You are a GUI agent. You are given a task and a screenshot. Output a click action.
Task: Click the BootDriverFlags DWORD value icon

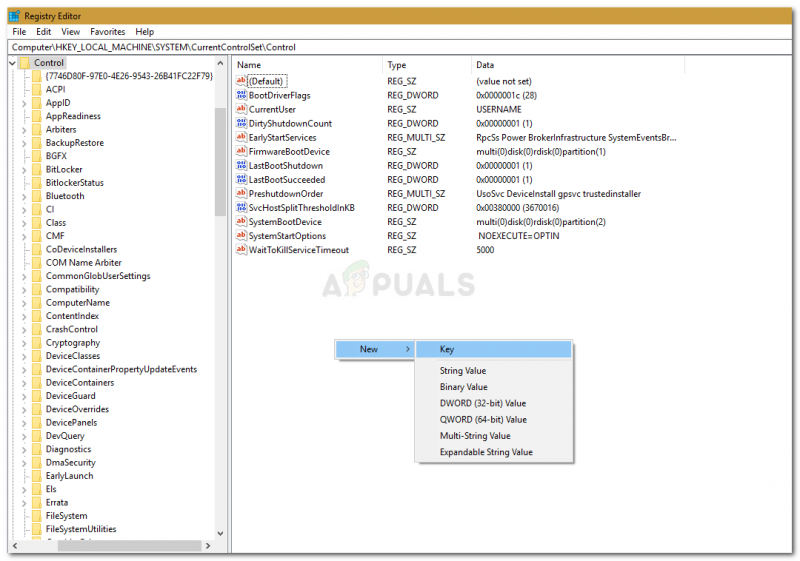click(241, 95)
